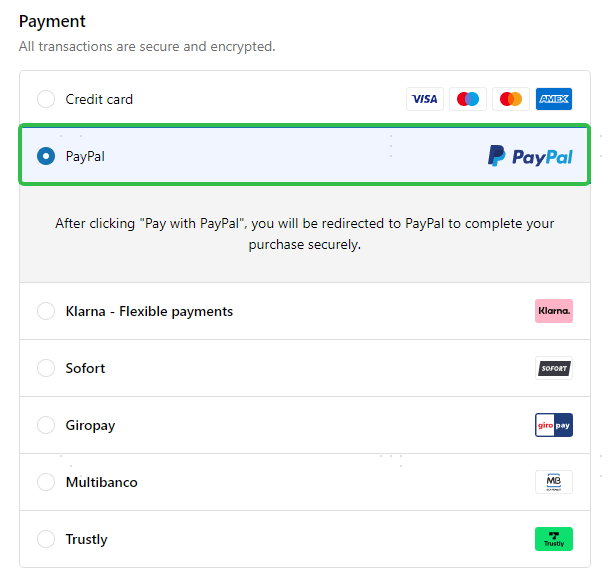Image resolution: width=612 pixels, height=579 pixels.
Task: Click the American Express icon
Action: click(x=554, y=99)
